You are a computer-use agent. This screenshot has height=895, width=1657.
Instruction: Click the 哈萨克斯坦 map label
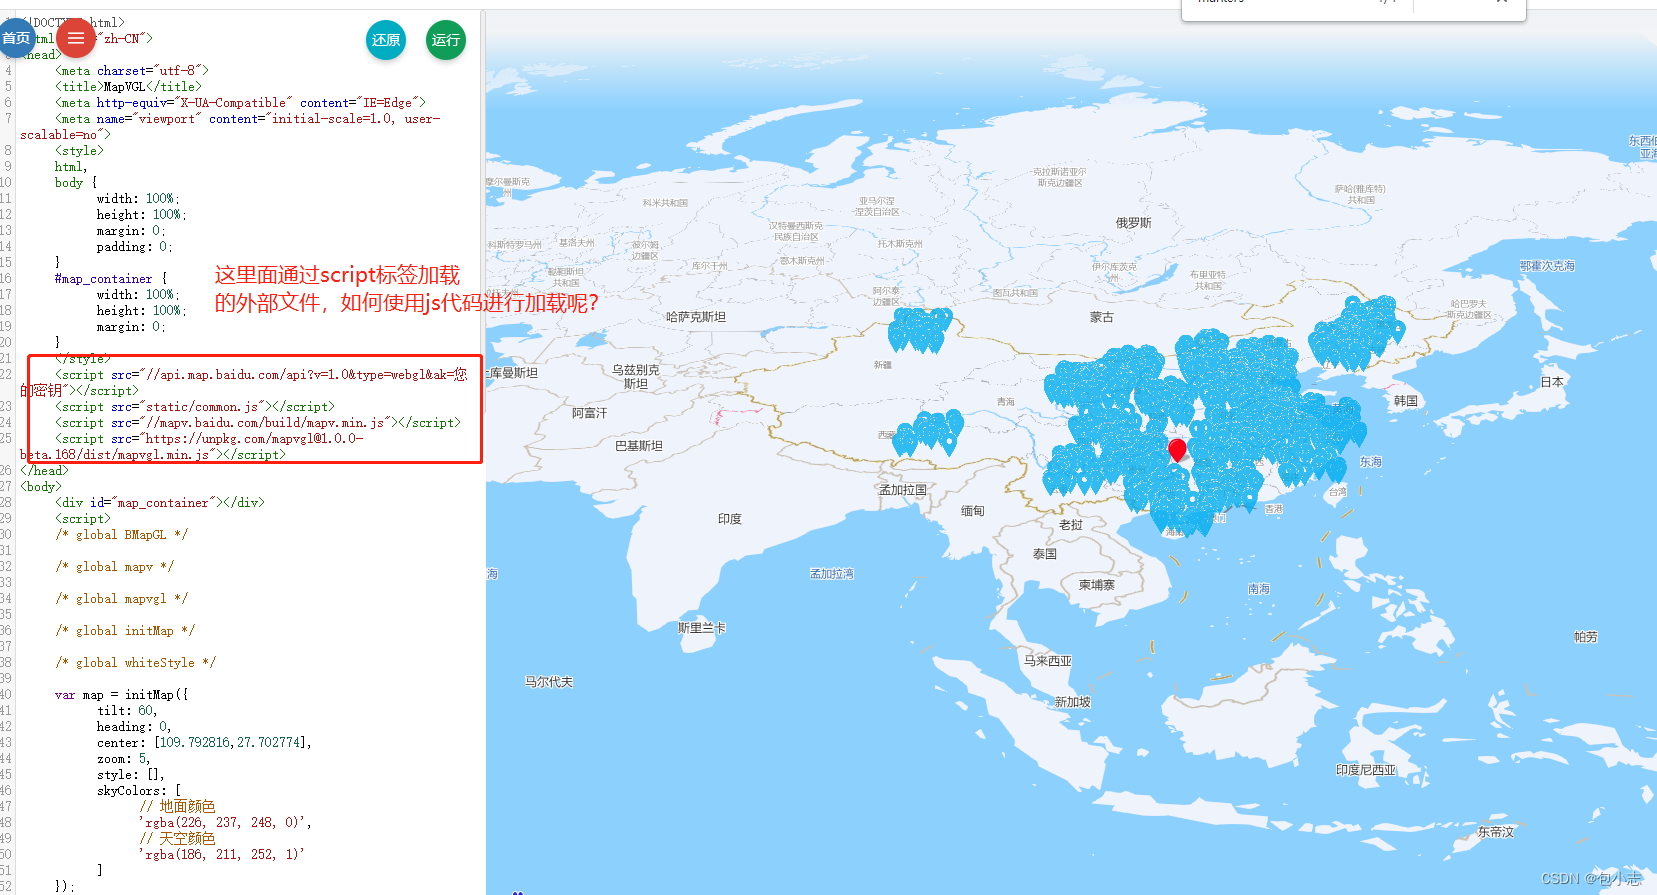(x=696, y=317)
